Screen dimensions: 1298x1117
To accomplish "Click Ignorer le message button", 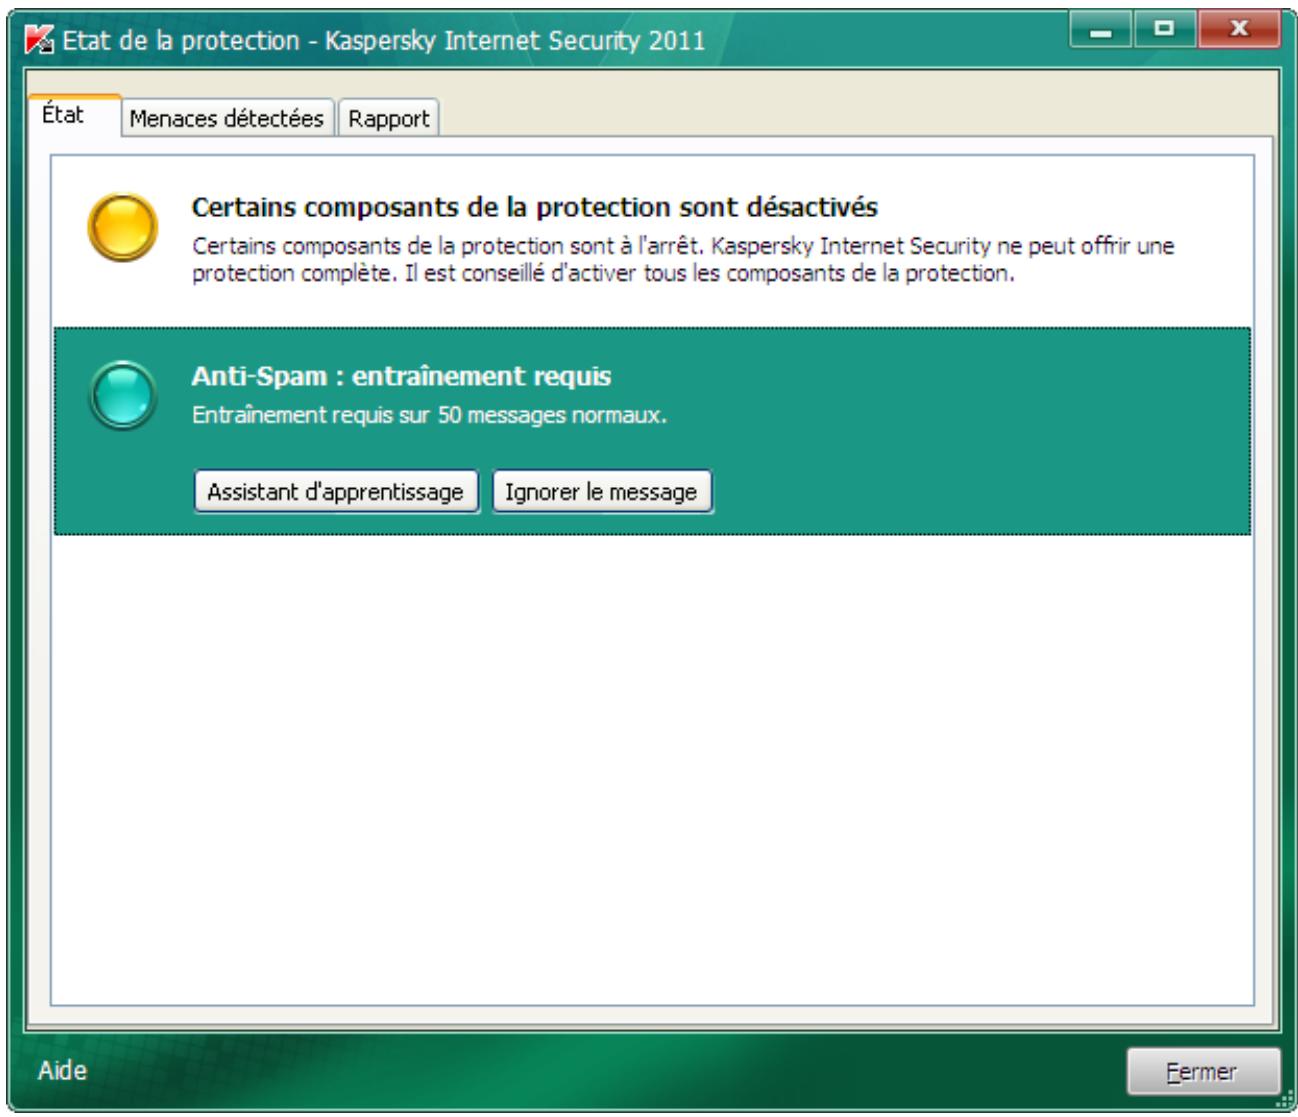I will click(x=601, y=492).
